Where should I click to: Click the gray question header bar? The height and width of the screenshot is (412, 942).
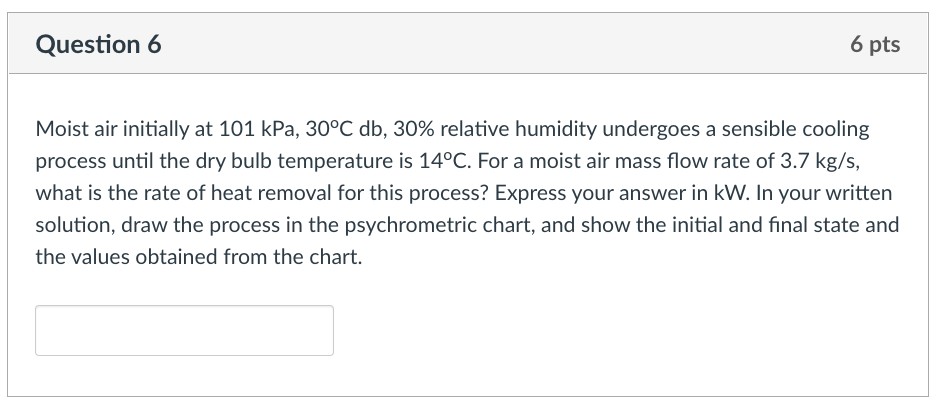point(468,43)
